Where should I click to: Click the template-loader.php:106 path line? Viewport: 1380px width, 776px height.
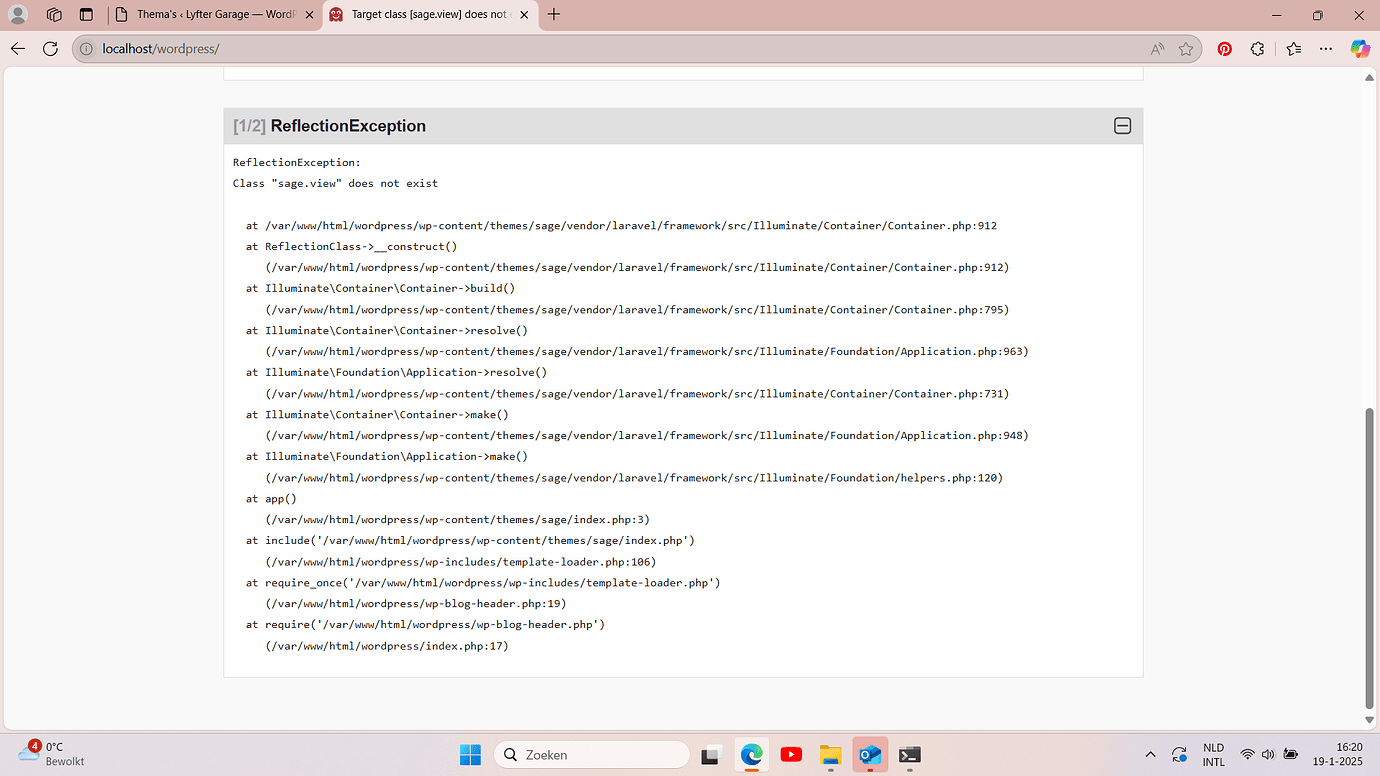coord(461,561)
